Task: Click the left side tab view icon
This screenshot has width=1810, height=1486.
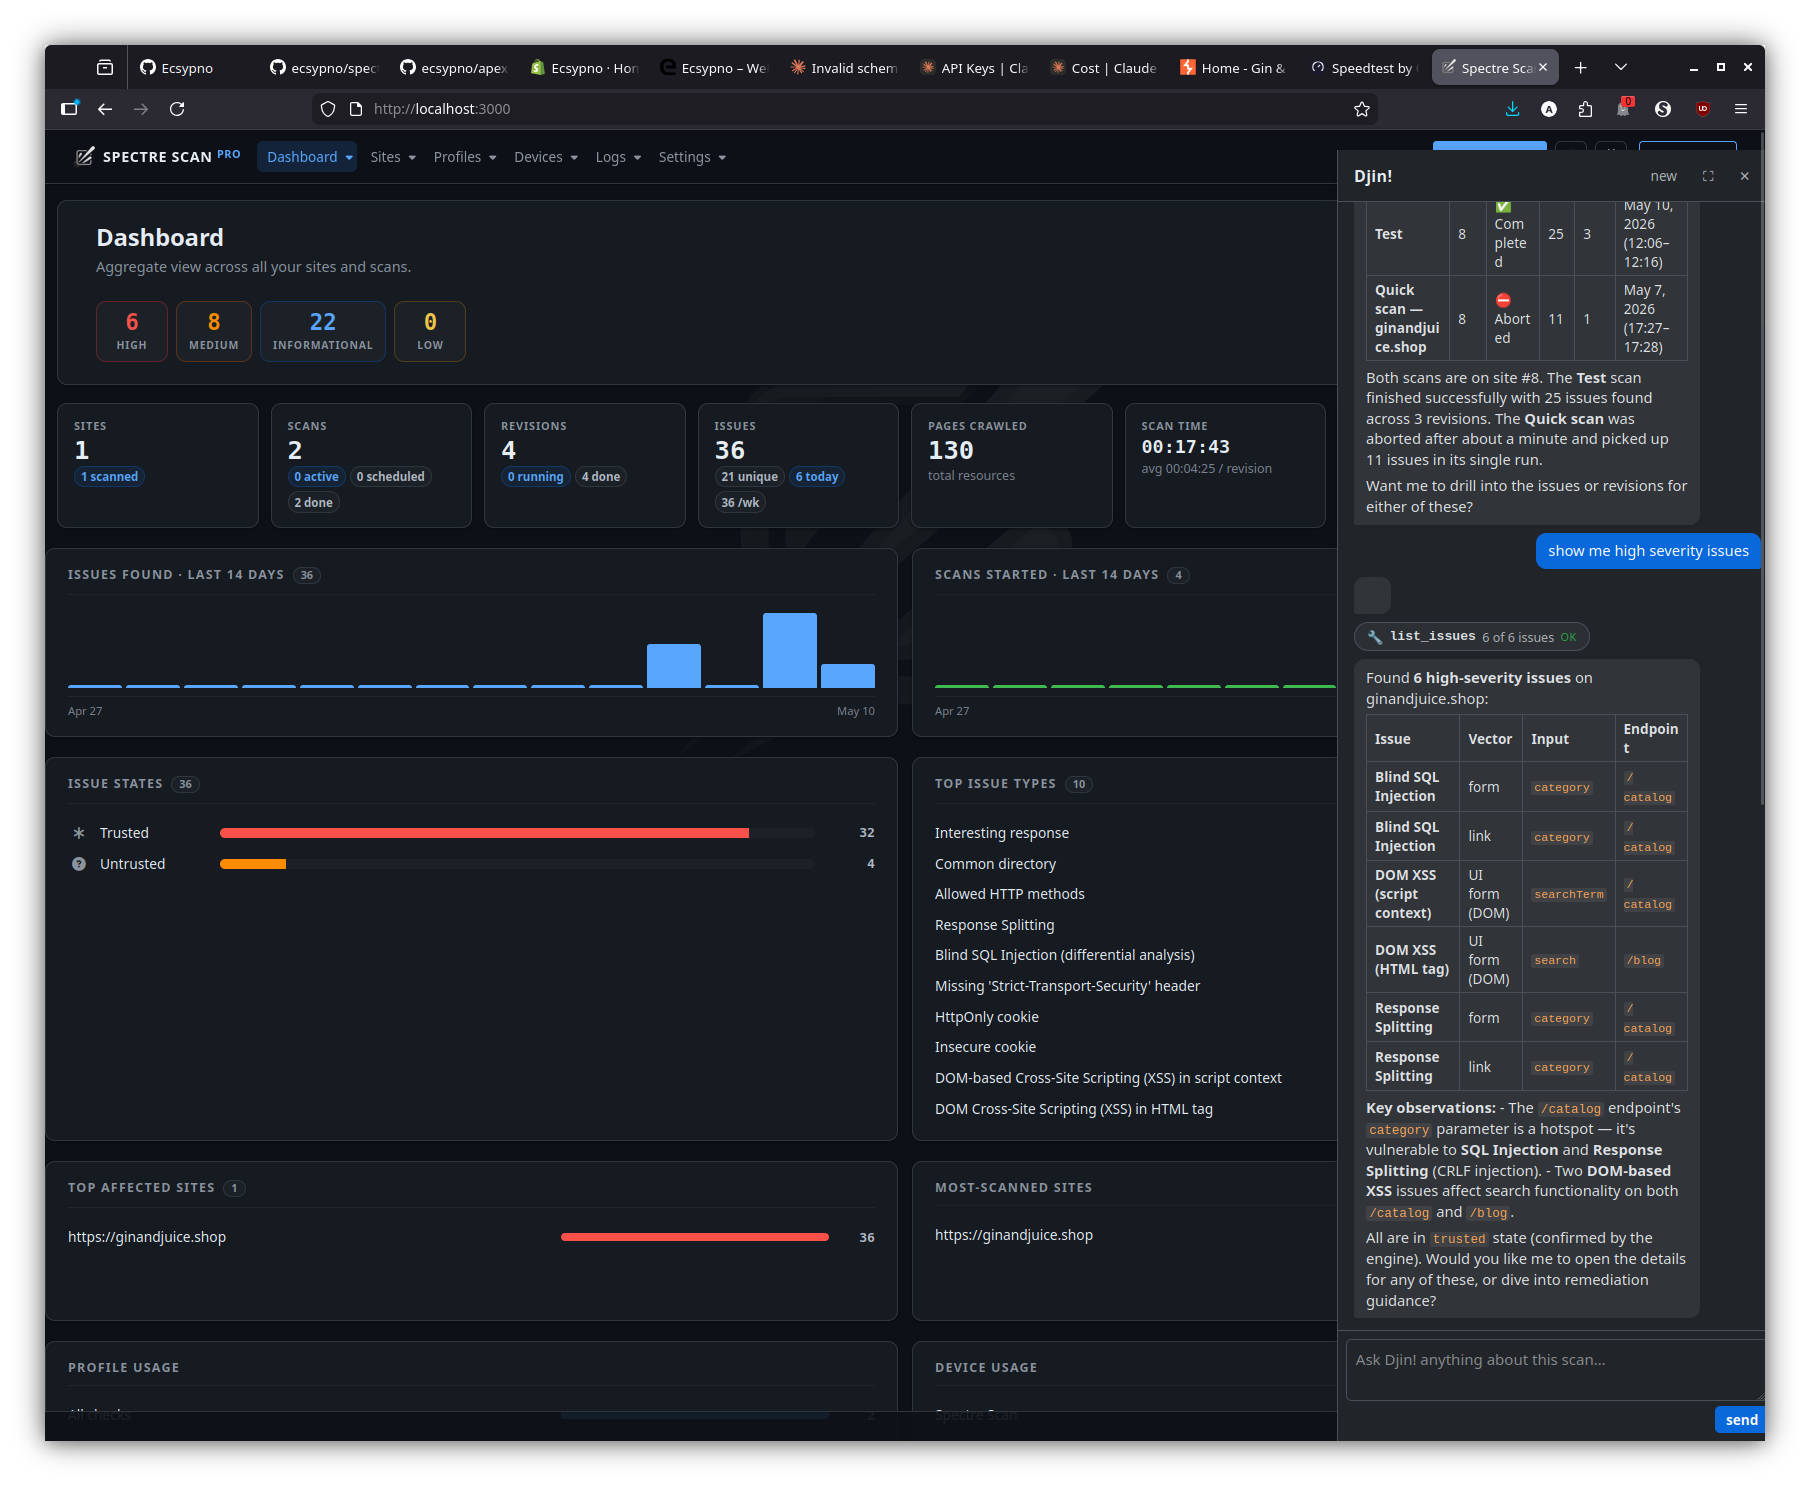Action: point(69,109)
